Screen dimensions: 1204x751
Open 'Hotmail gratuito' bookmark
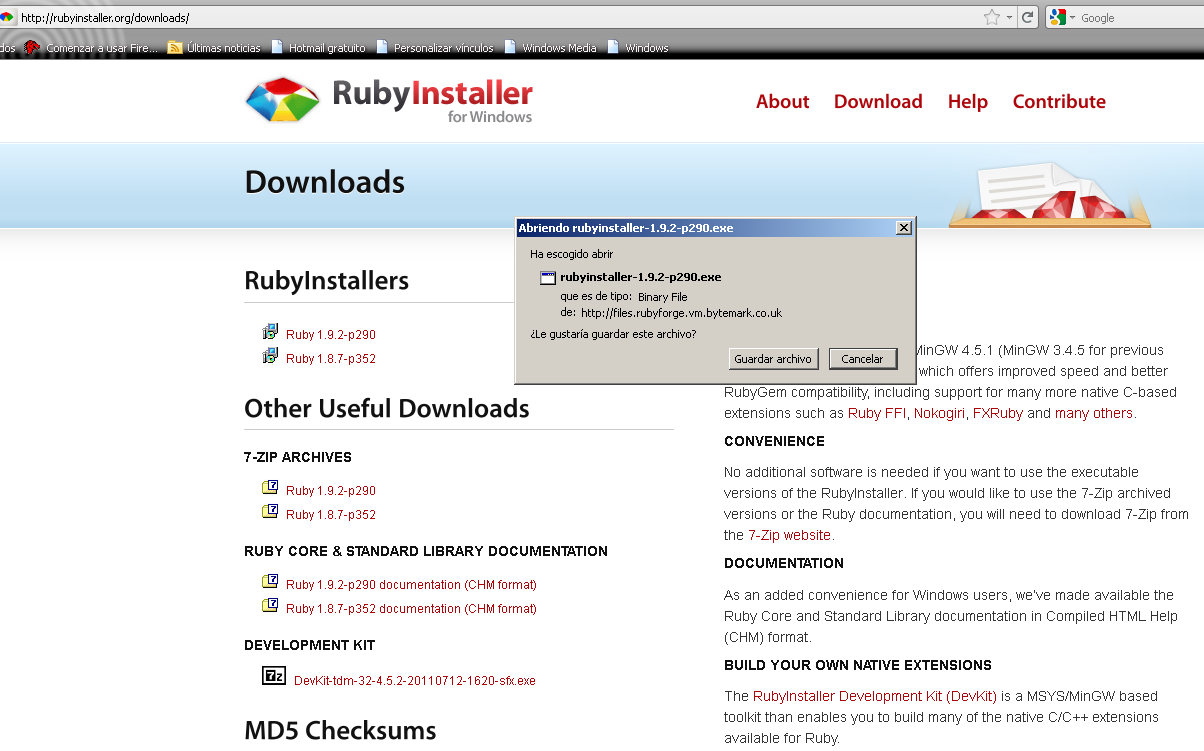327,48
